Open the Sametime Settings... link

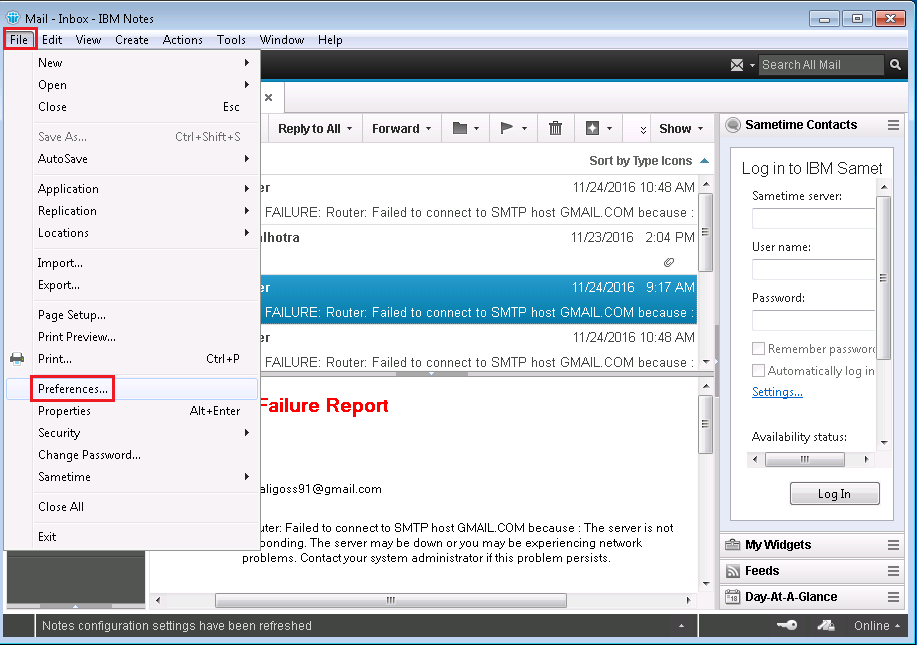coord(777,392)
